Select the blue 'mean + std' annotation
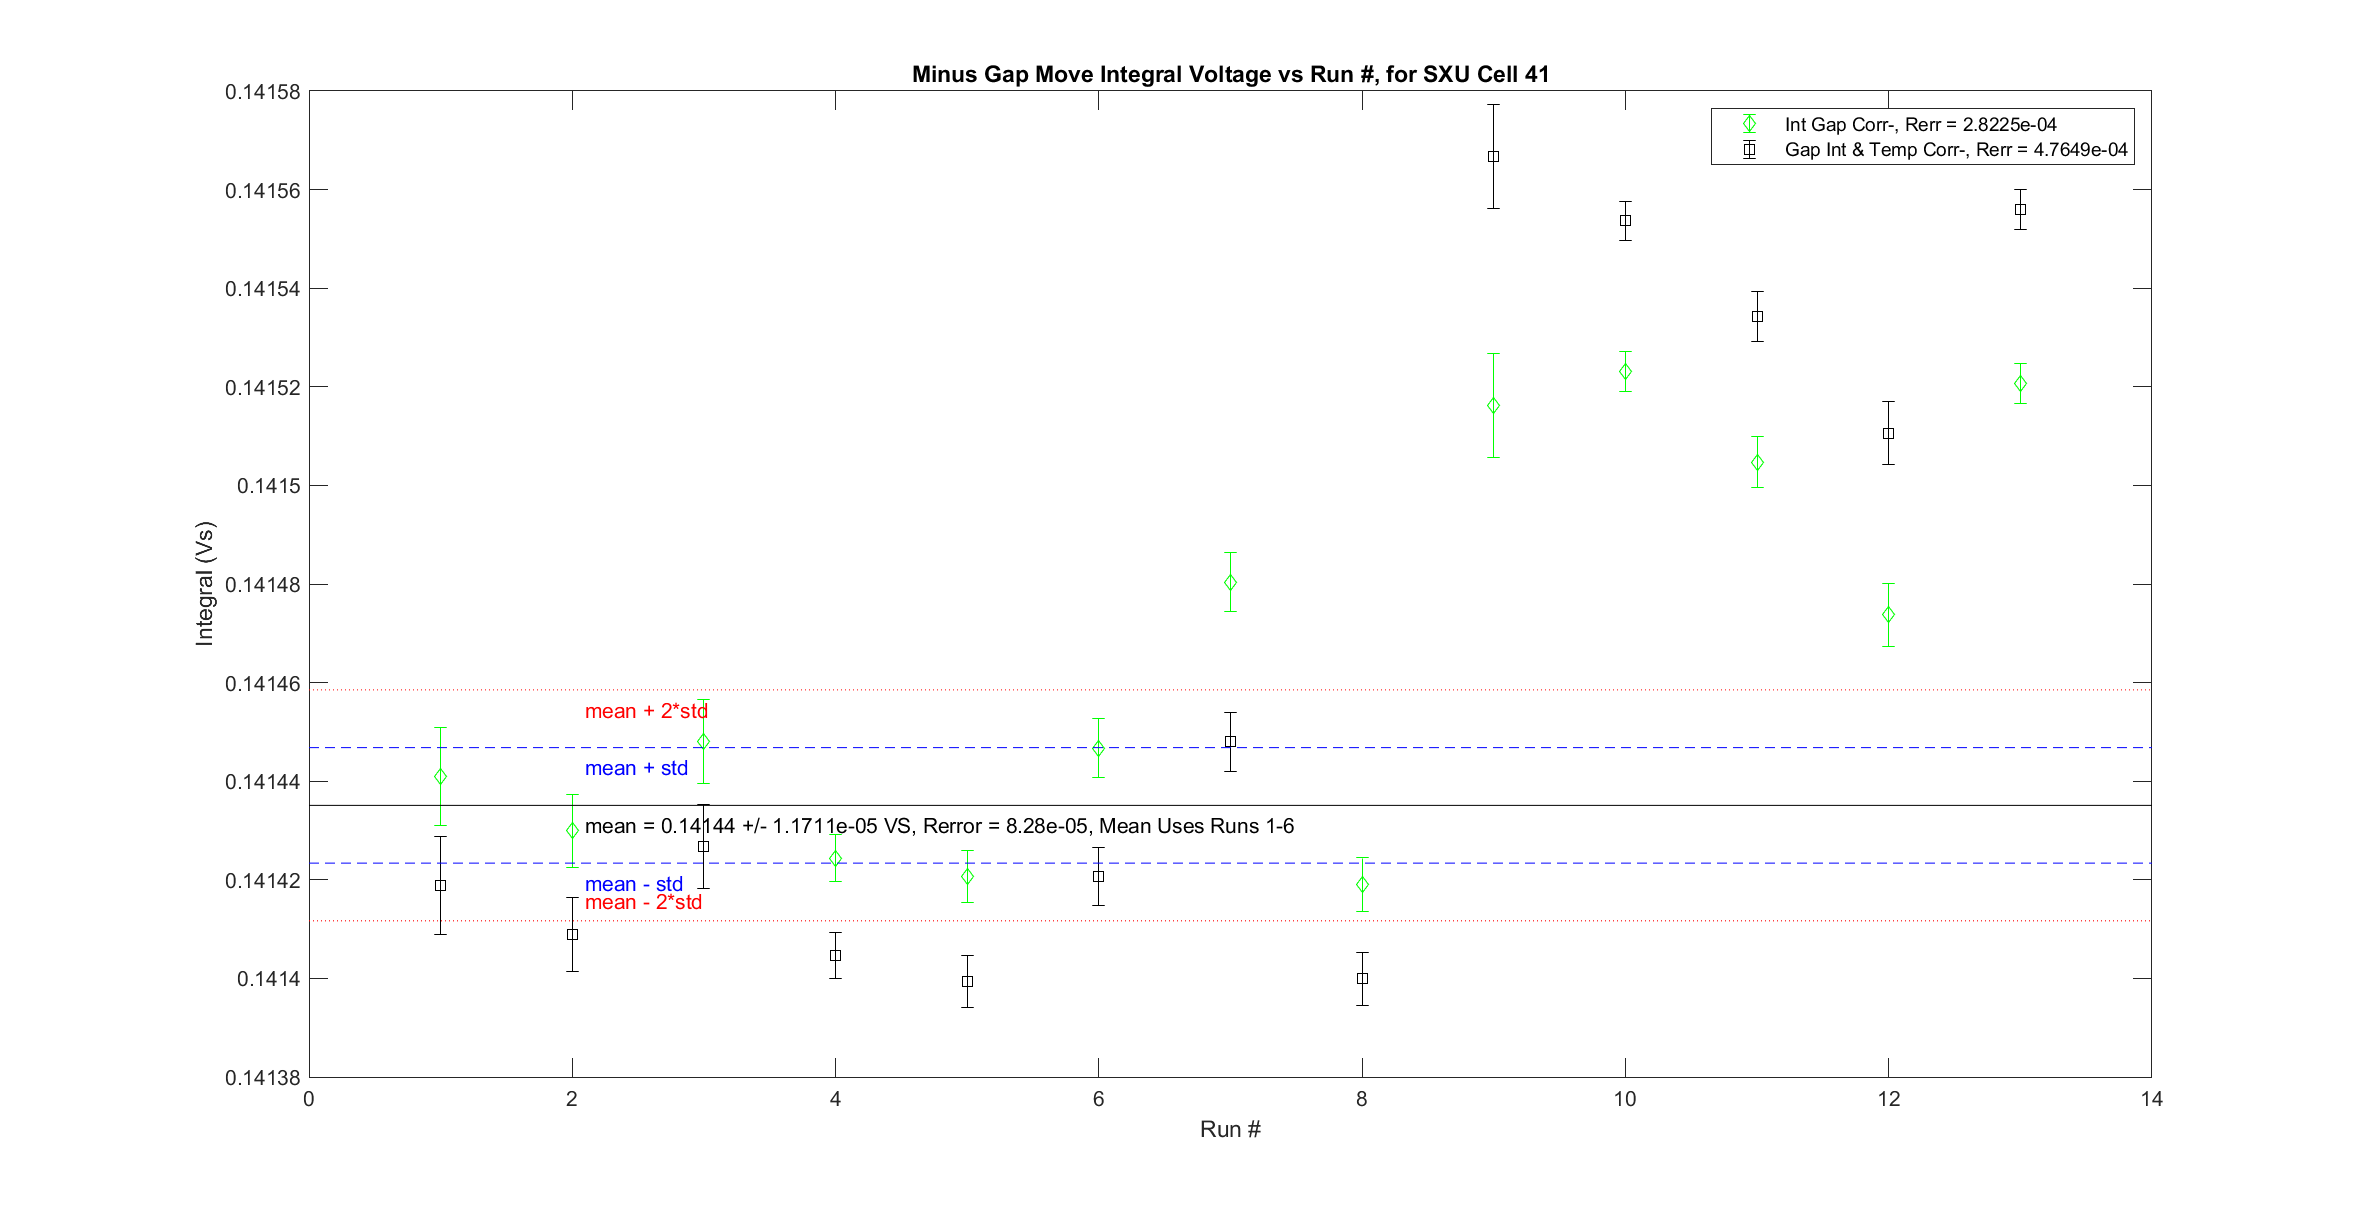This screenshot has height=1210, width=2378. point(636,768)
